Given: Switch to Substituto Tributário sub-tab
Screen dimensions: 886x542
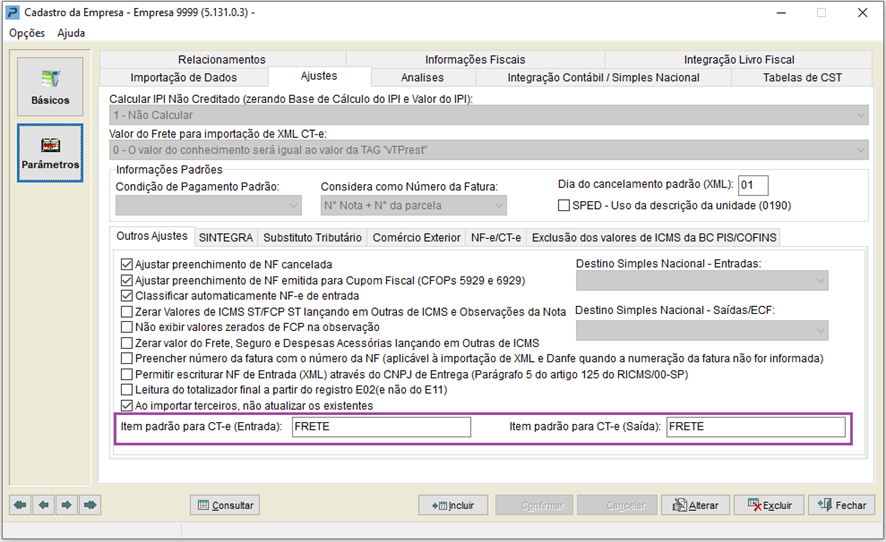Looking at the screenshot, I should tap(312, 238).
